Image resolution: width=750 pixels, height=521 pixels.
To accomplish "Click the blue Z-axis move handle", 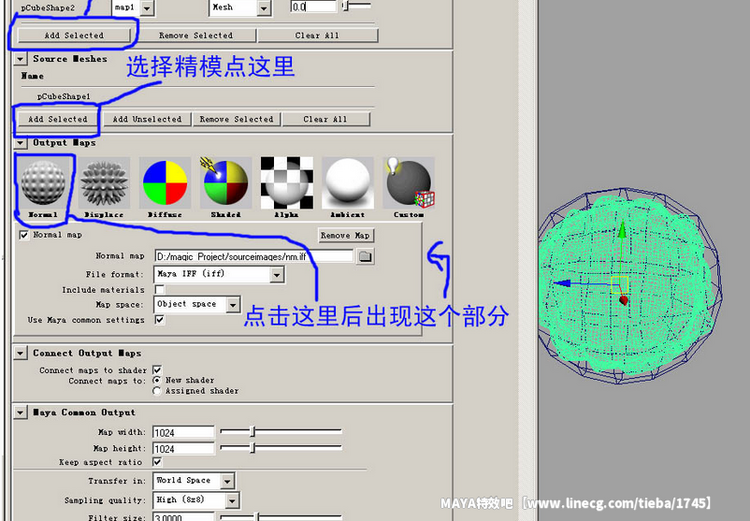I will pos(562,283).
